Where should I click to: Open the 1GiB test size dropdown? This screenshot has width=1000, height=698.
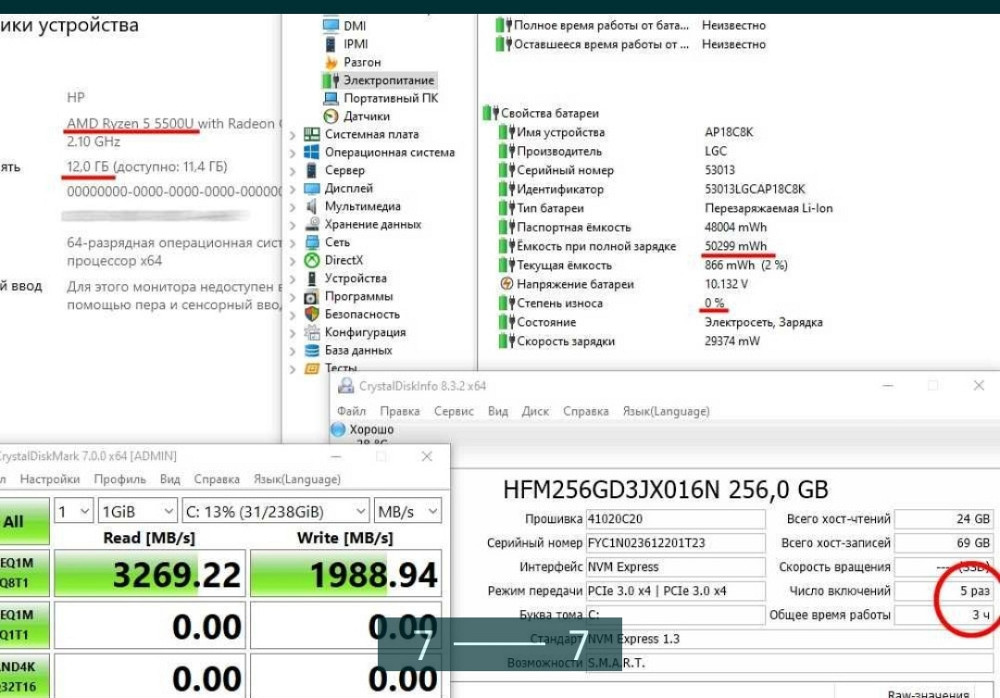point(138,511)
